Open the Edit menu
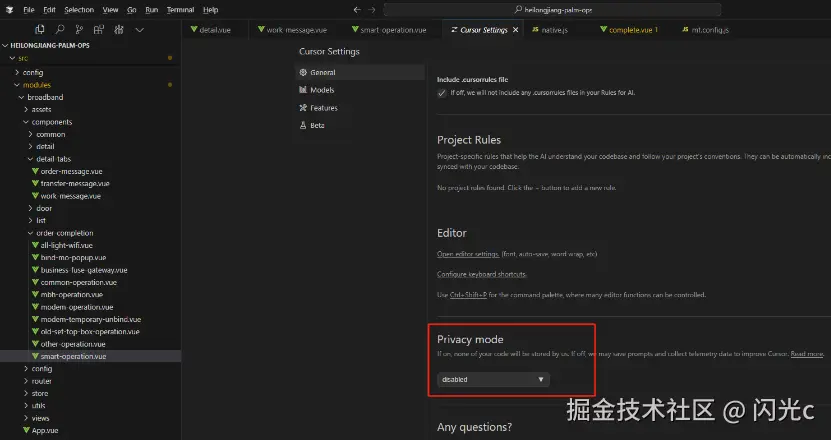831x440 pixels. [x=49, y=10]
